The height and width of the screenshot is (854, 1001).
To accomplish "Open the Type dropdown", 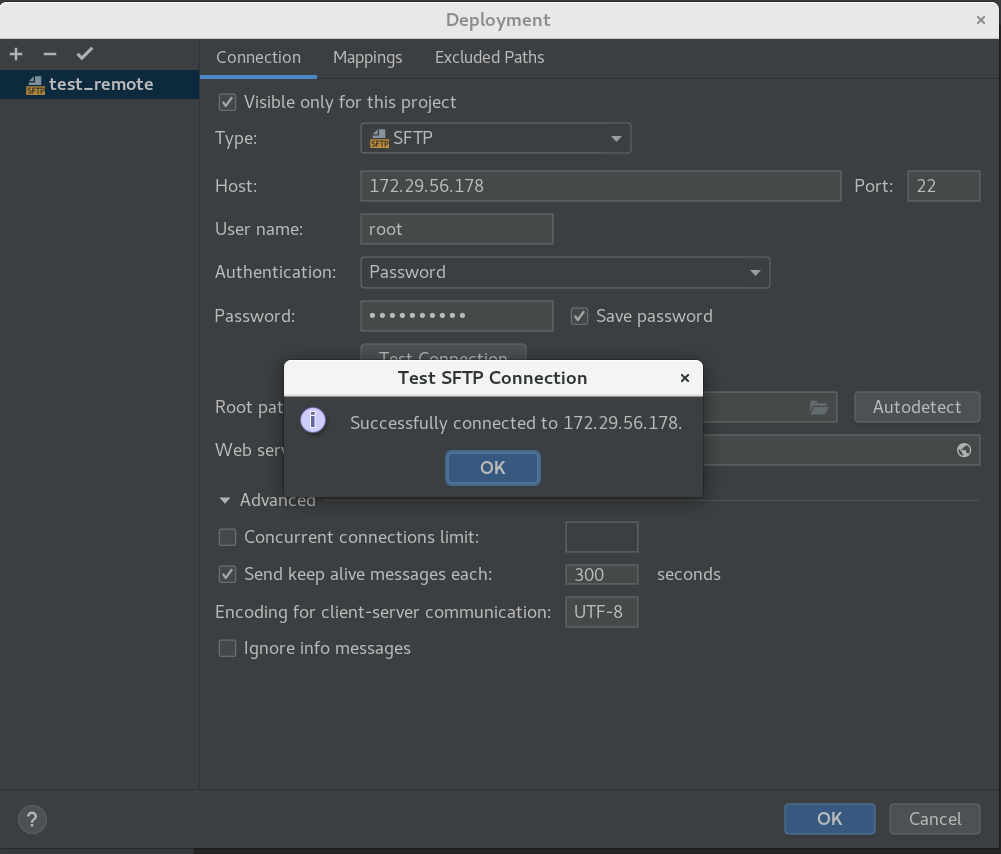I will (616, 138).
